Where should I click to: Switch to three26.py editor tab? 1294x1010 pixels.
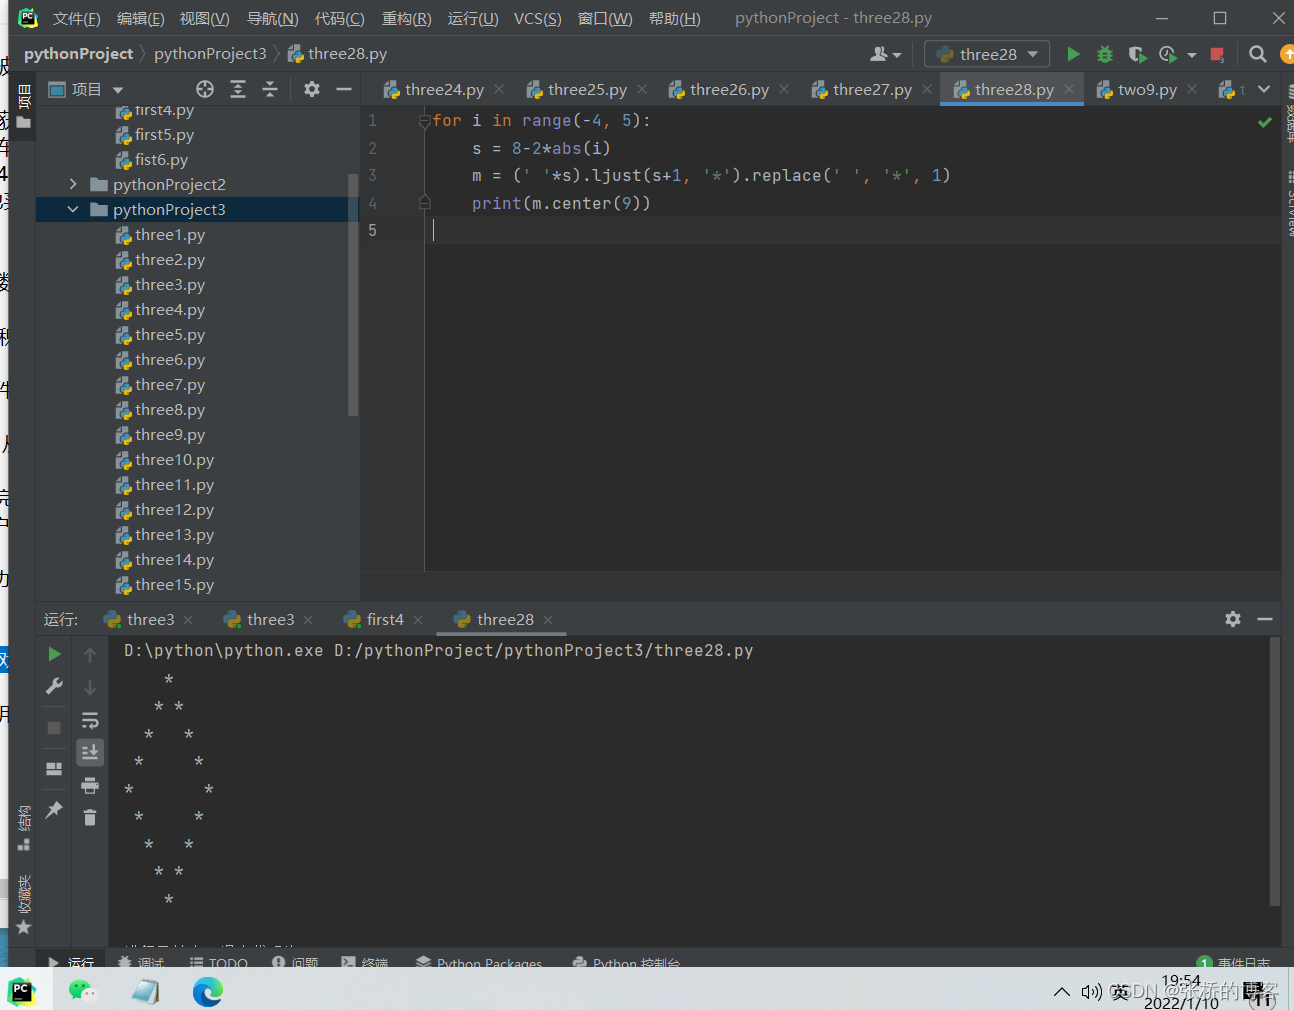point(729,89)
